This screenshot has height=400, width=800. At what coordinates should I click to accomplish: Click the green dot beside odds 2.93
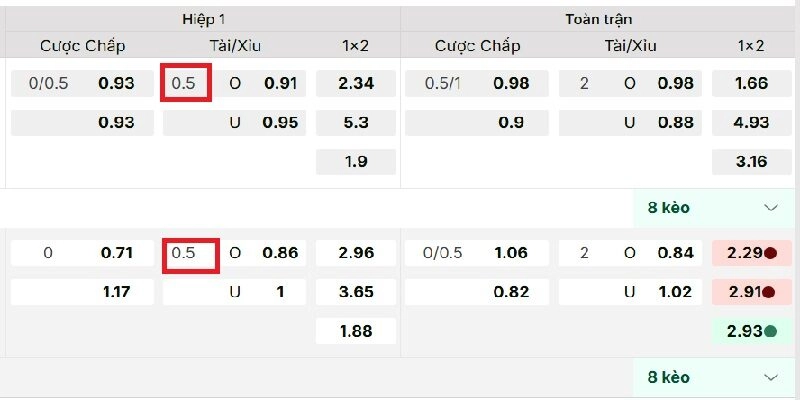(770, 331)
